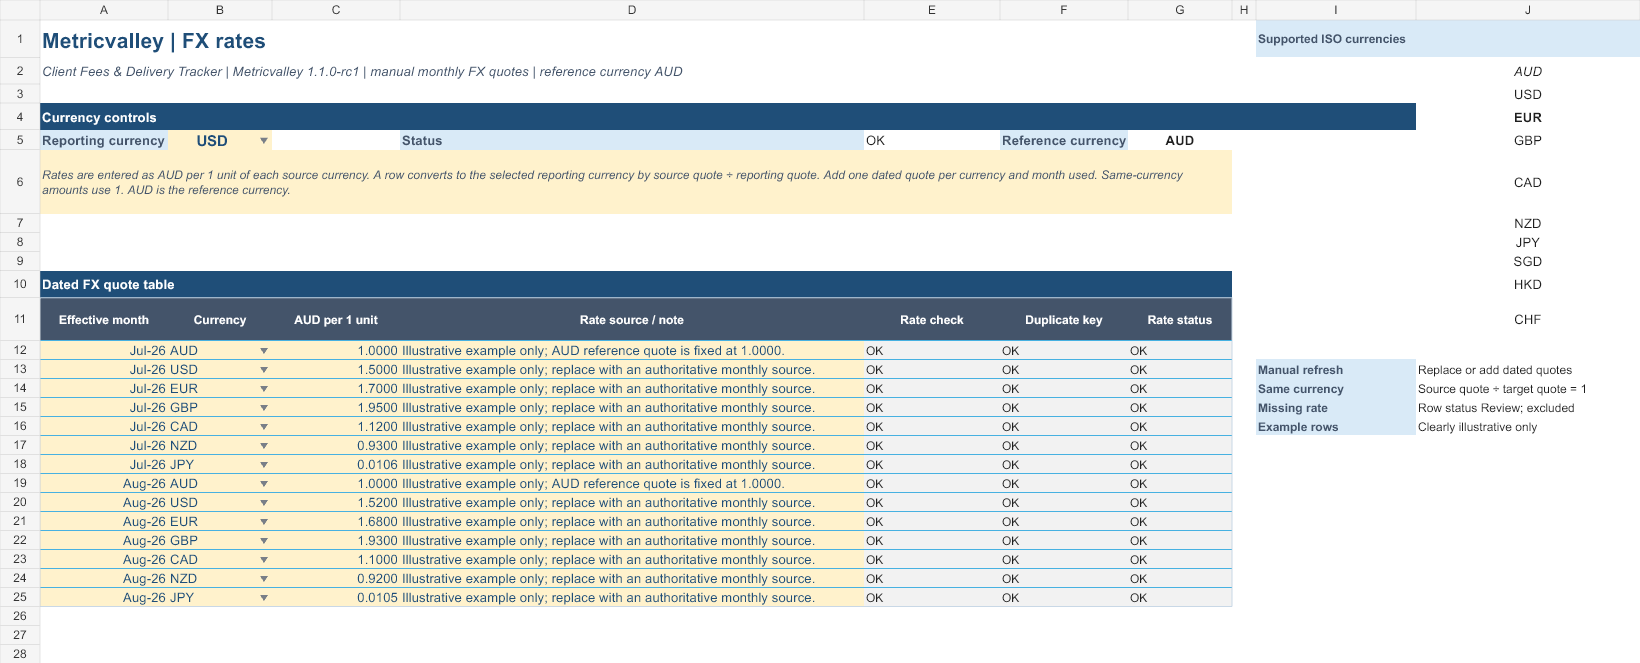Click the 1.9500 rate for Jul-26 GBP
Screen dimensions: 1640x663
336,408
